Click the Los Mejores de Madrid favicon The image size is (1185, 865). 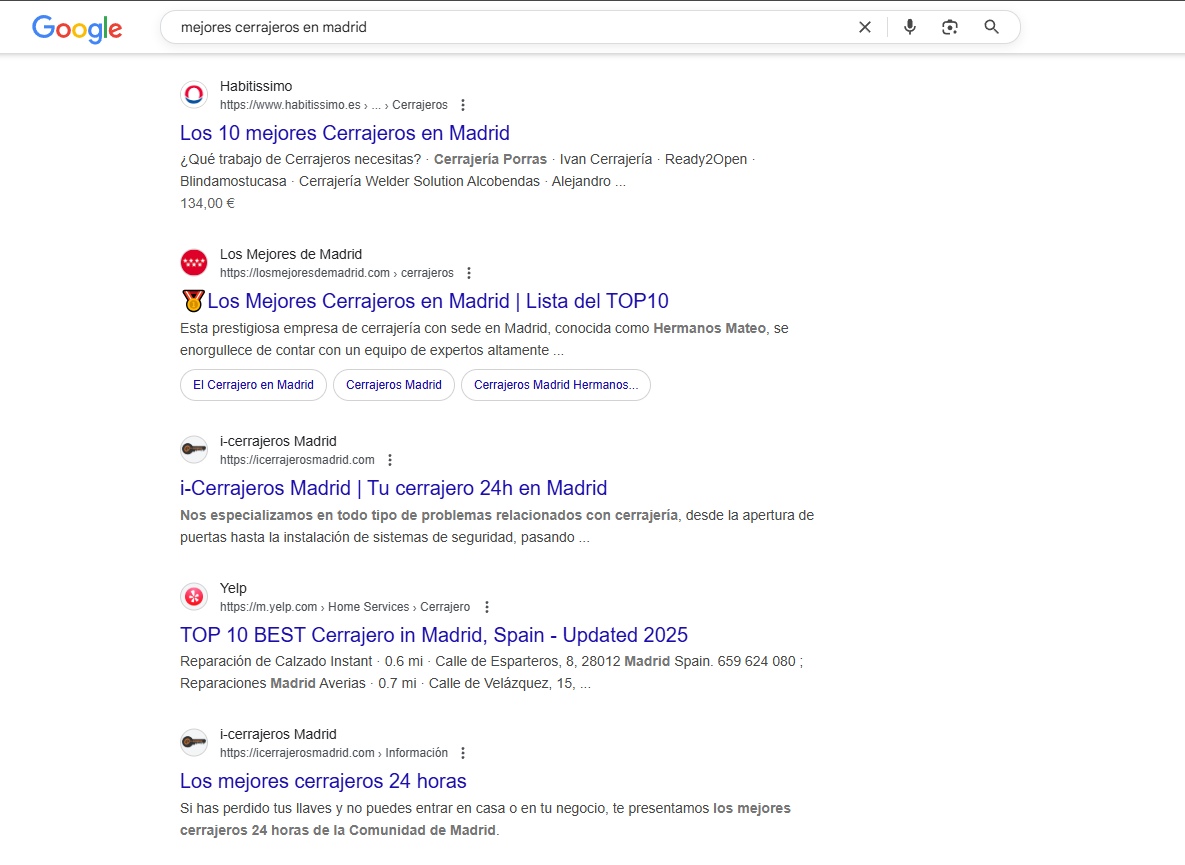pos(194,263)
